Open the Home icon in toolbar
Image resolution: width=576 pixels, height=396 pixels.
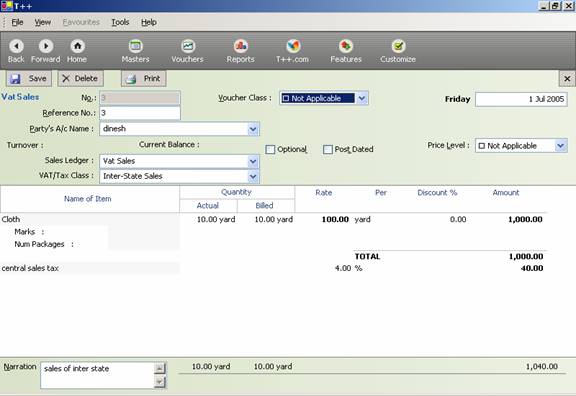tap(77, 46)
